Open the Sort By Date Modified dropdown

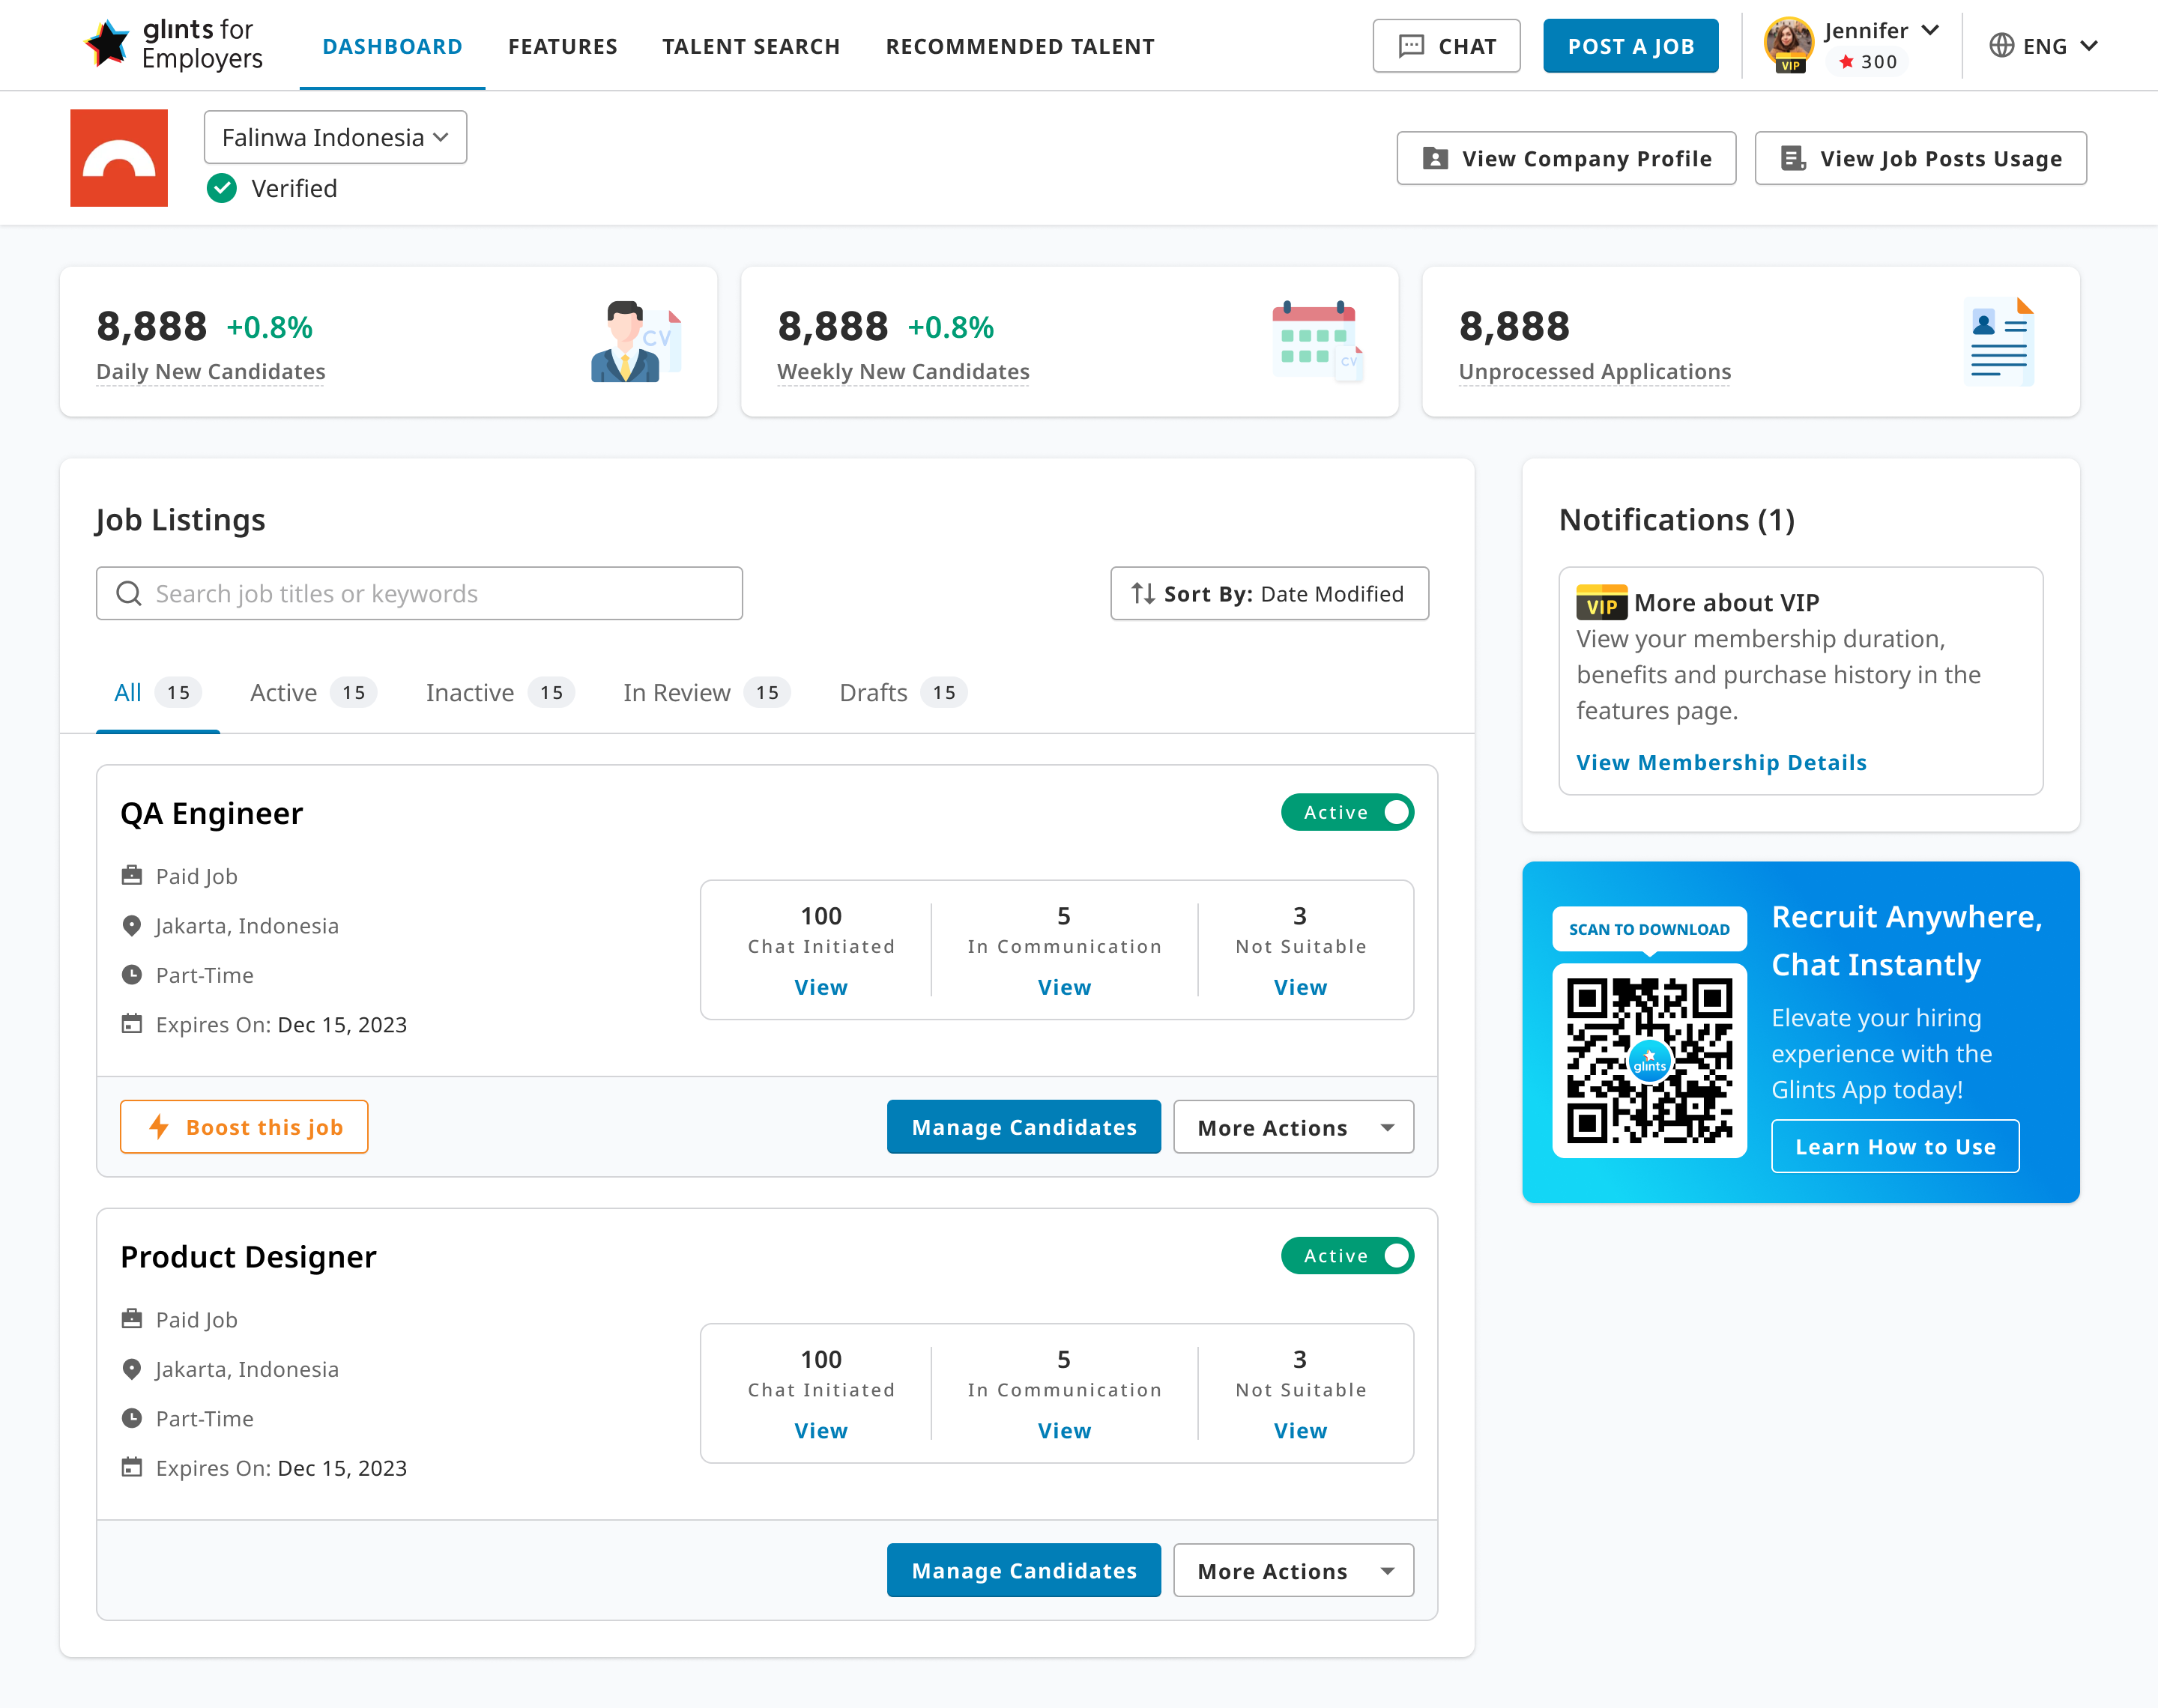1269,594
